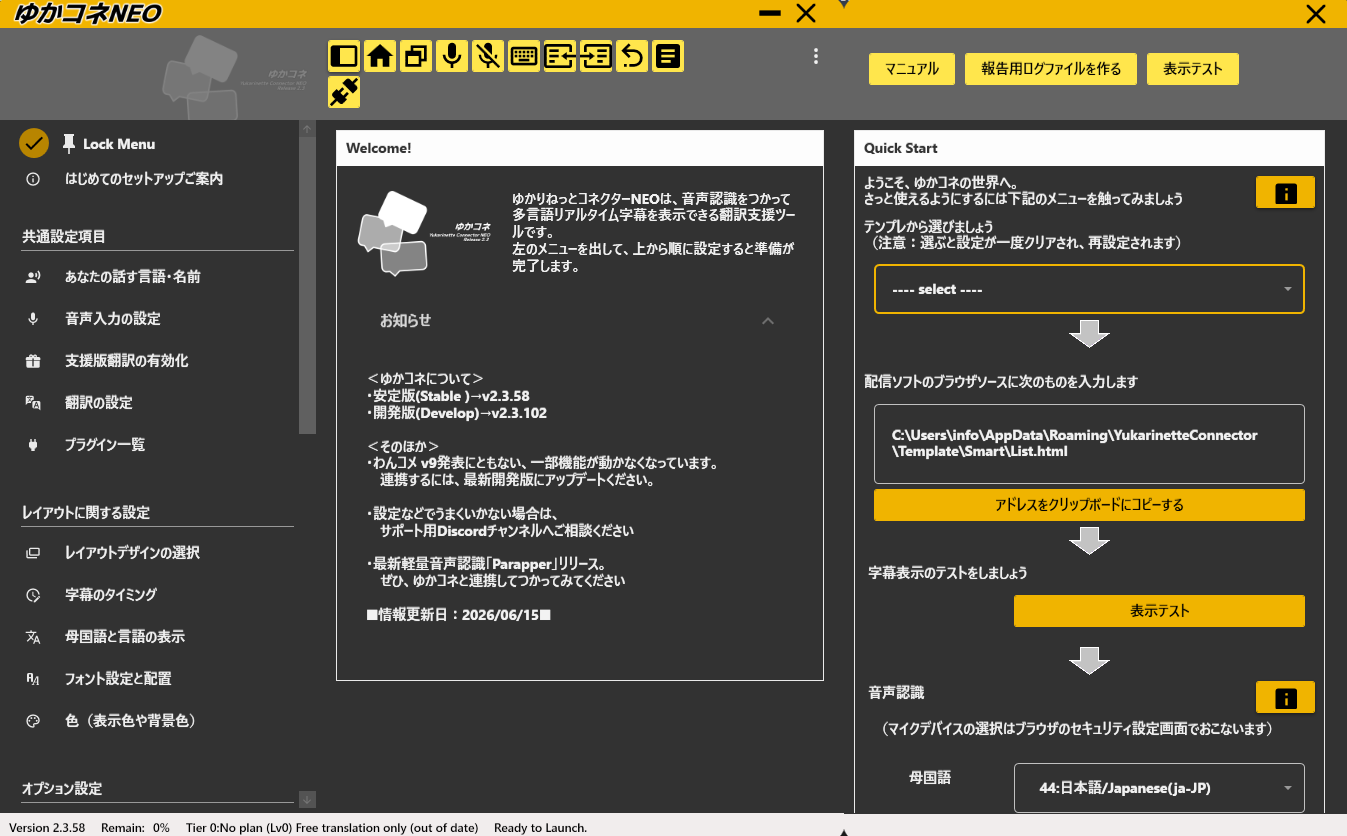Screen dimensions: 1347x836
Task: Click Ready to Launch. status text
Action: click(540, 828)
